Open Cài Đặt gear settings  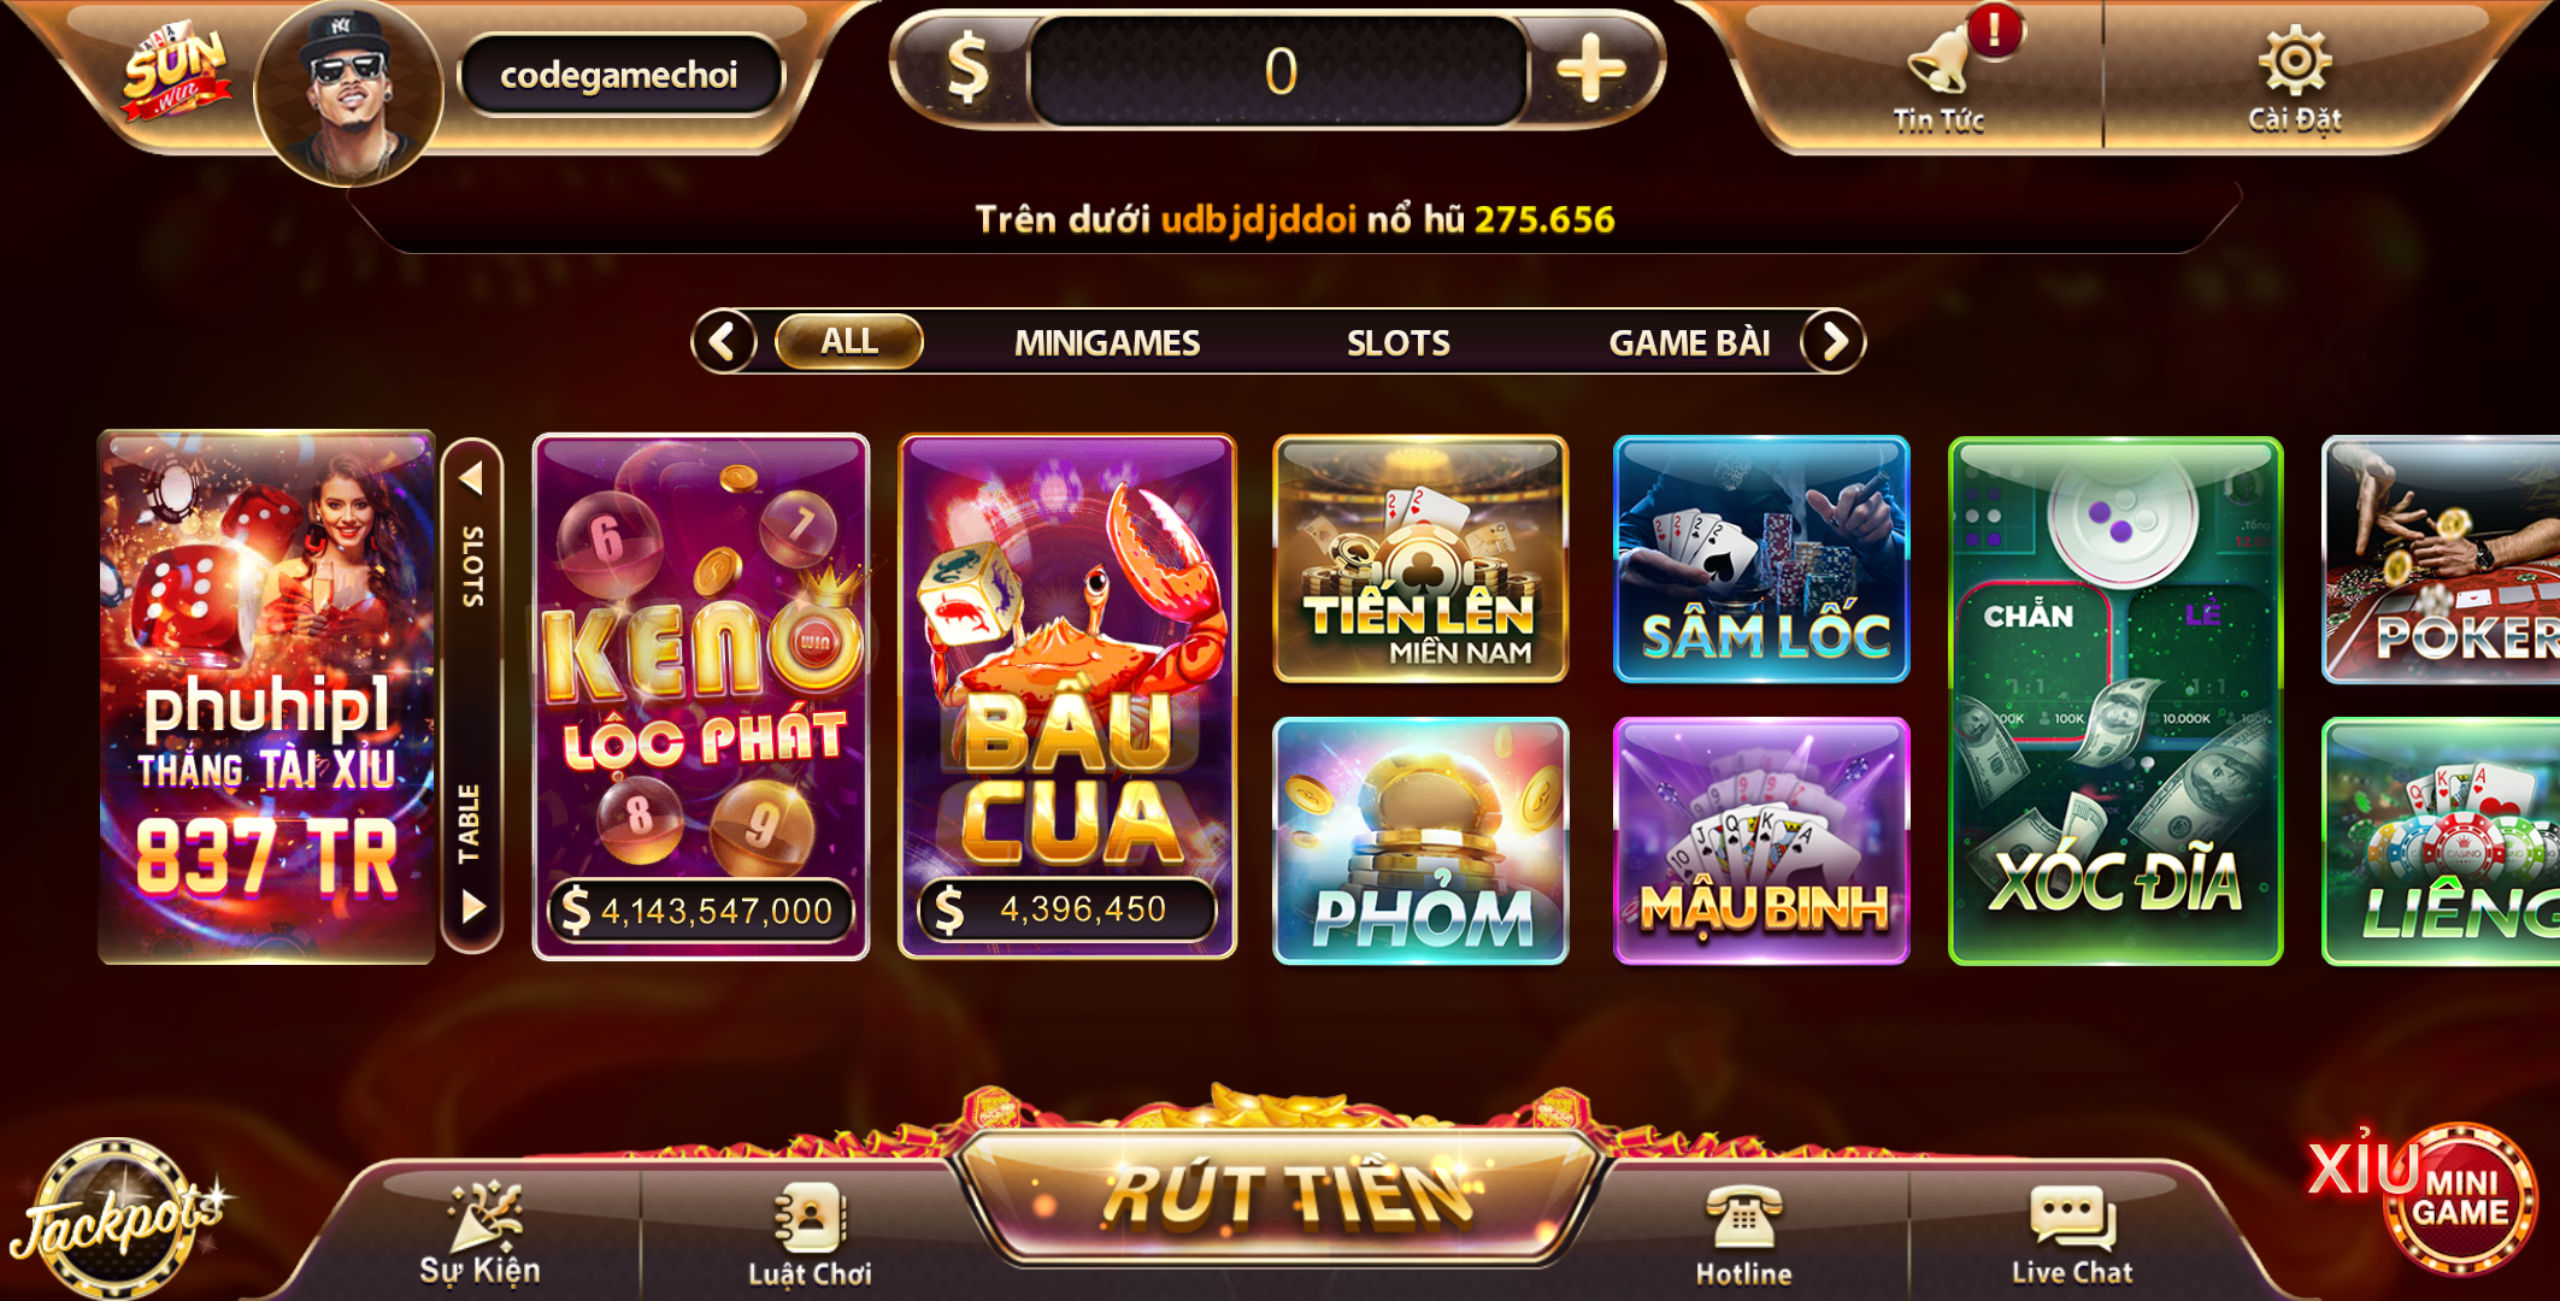[2294, 78]
